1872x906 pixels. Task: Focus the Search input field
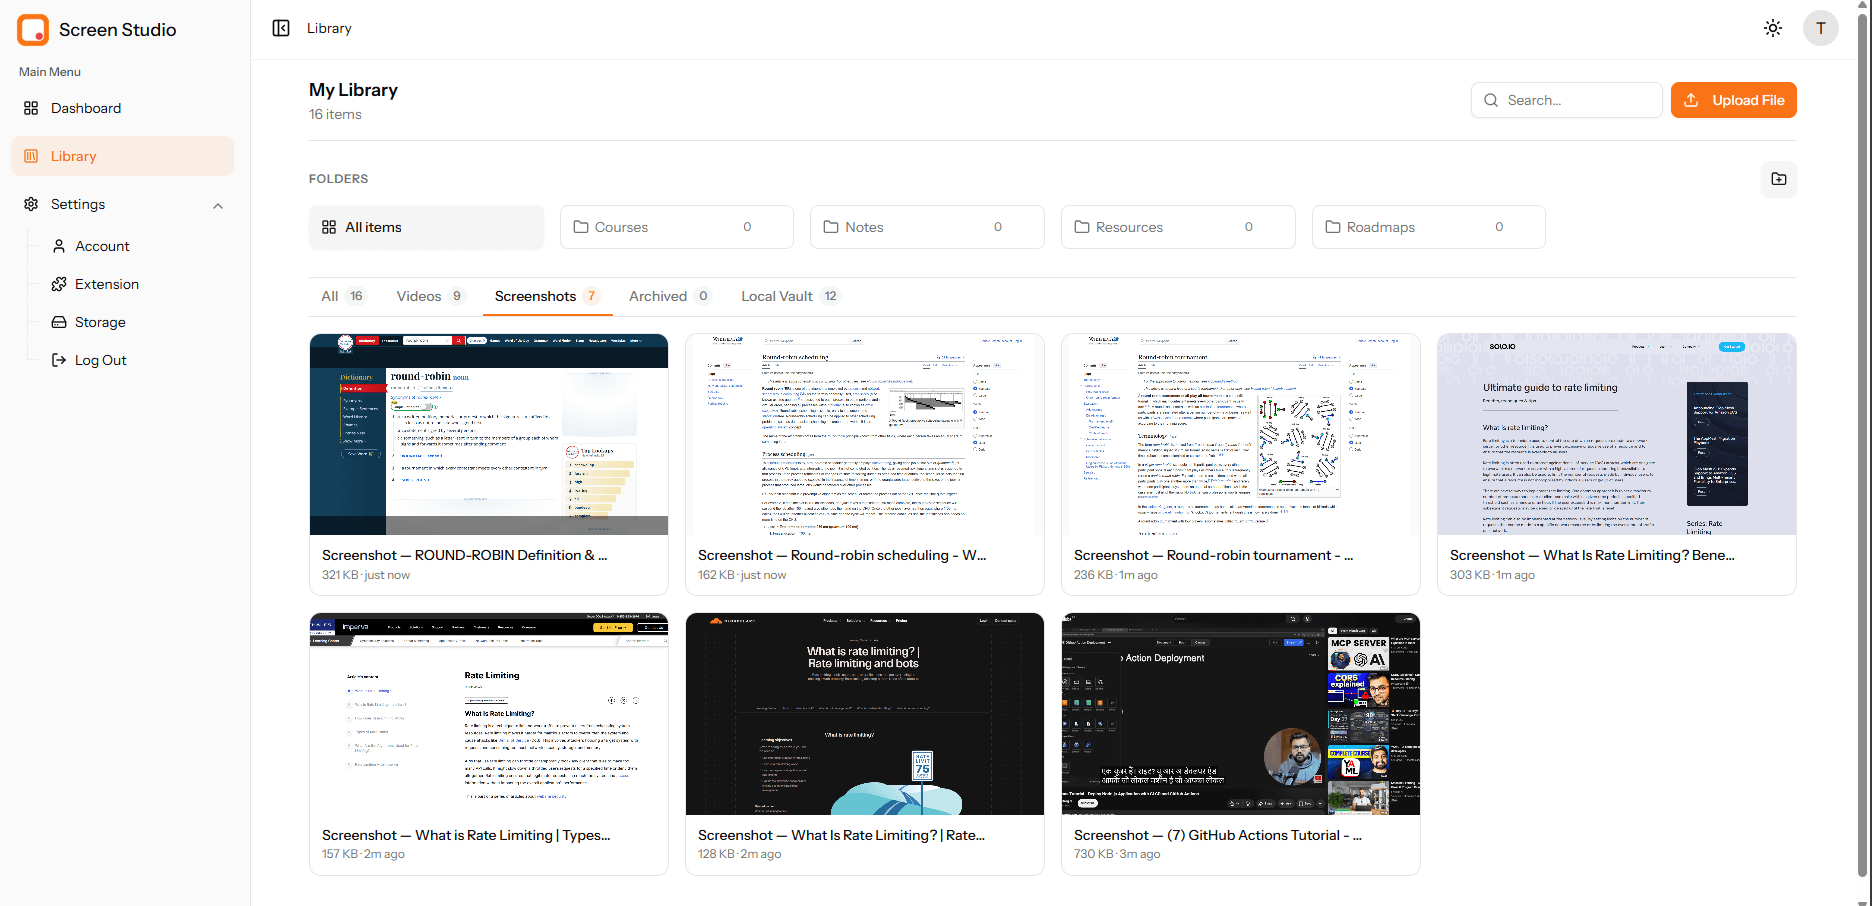(x=1567, y=100)
